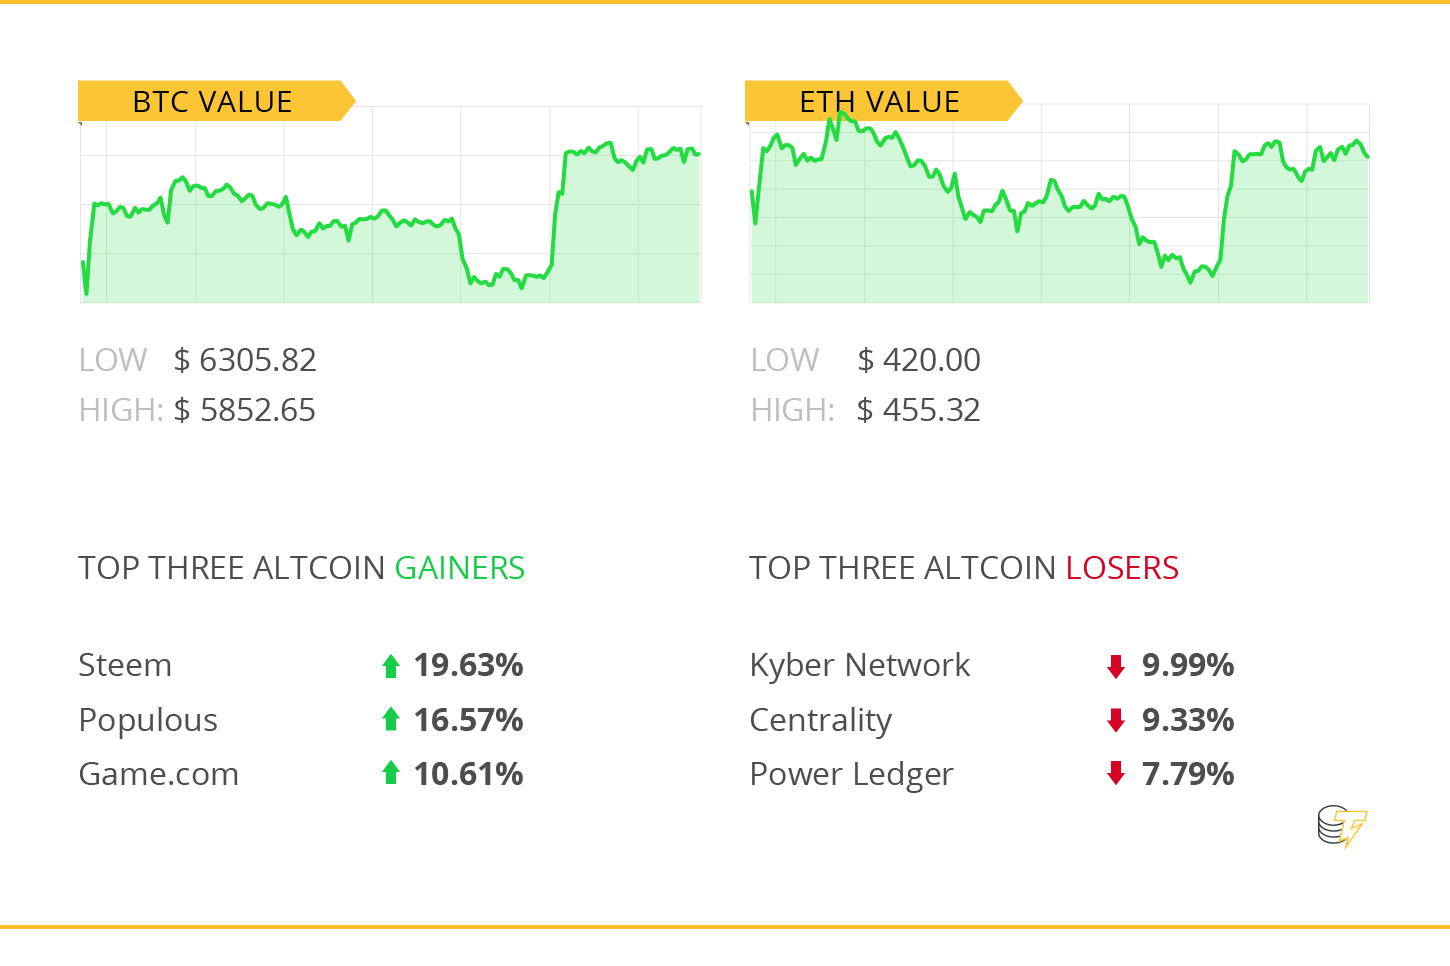Select the BTC VALUE yellow banner
Image resolution: width=1450 pixels, height=966 pixels.
[x=213, y=101]
